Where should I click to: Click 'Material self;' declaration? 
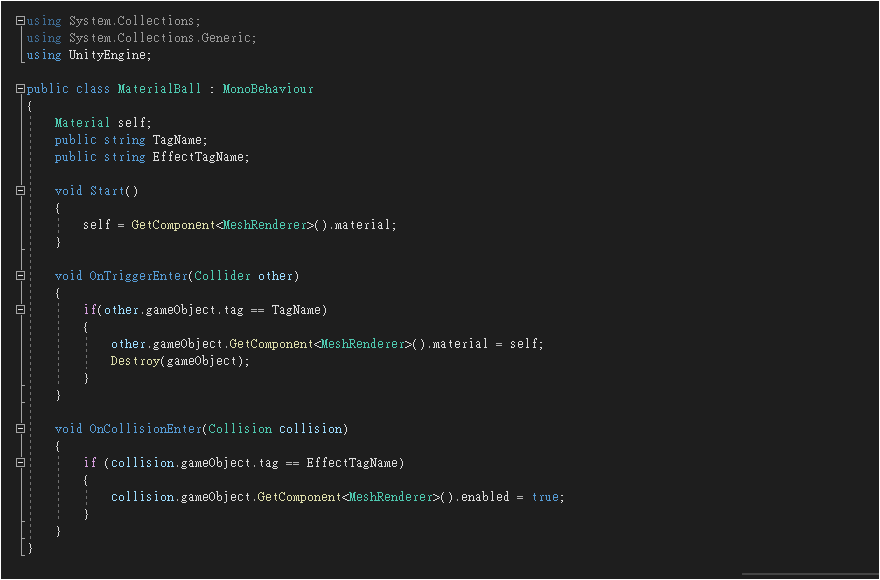click(103, 123)
